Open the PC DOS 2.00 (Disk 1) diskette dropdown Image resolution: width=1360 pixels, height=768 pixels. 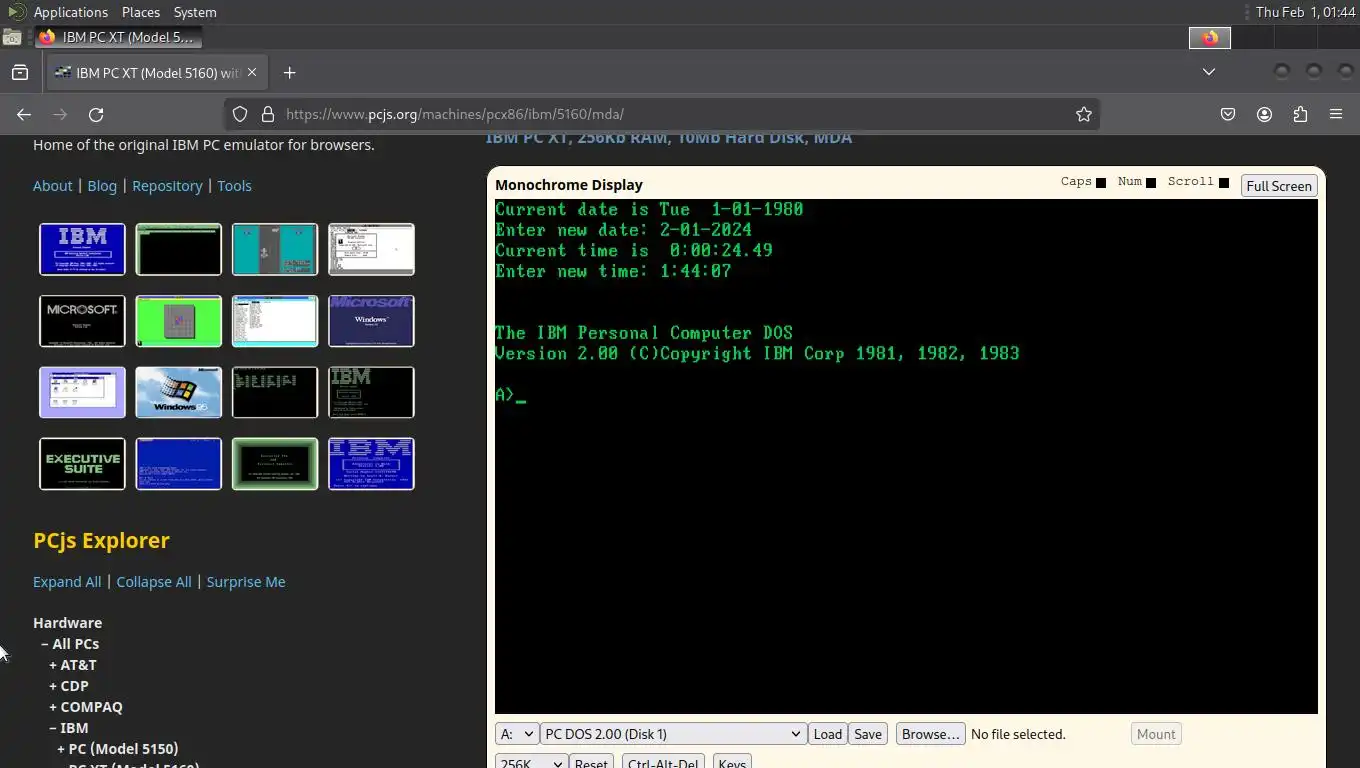[673, 734]
